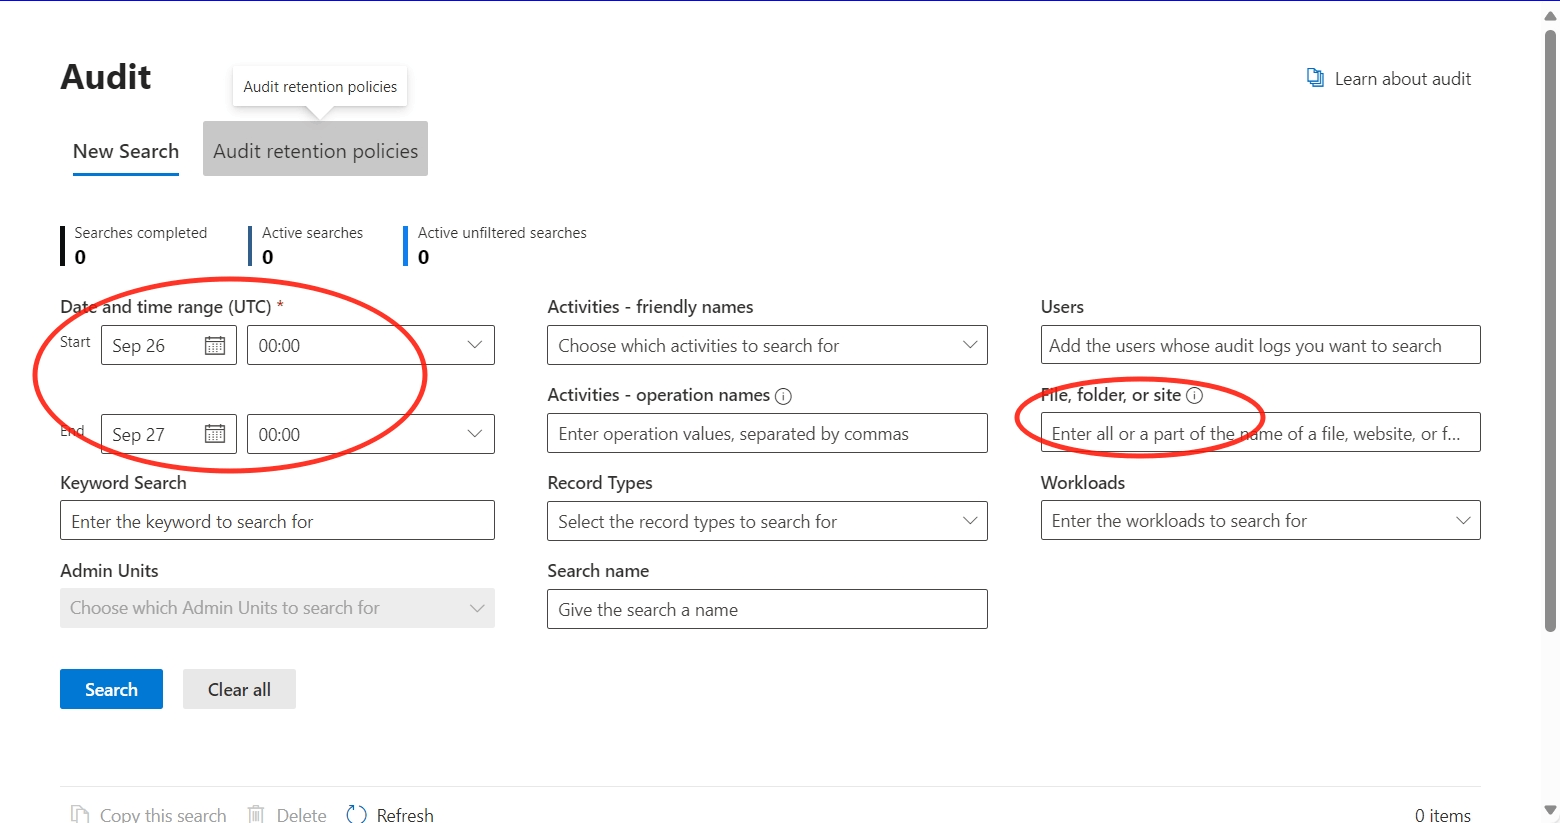The height and width of the screenshot is (823, 1560).
Task: Click the scrollbar down arrow
Action: [x=1551, y=810]
